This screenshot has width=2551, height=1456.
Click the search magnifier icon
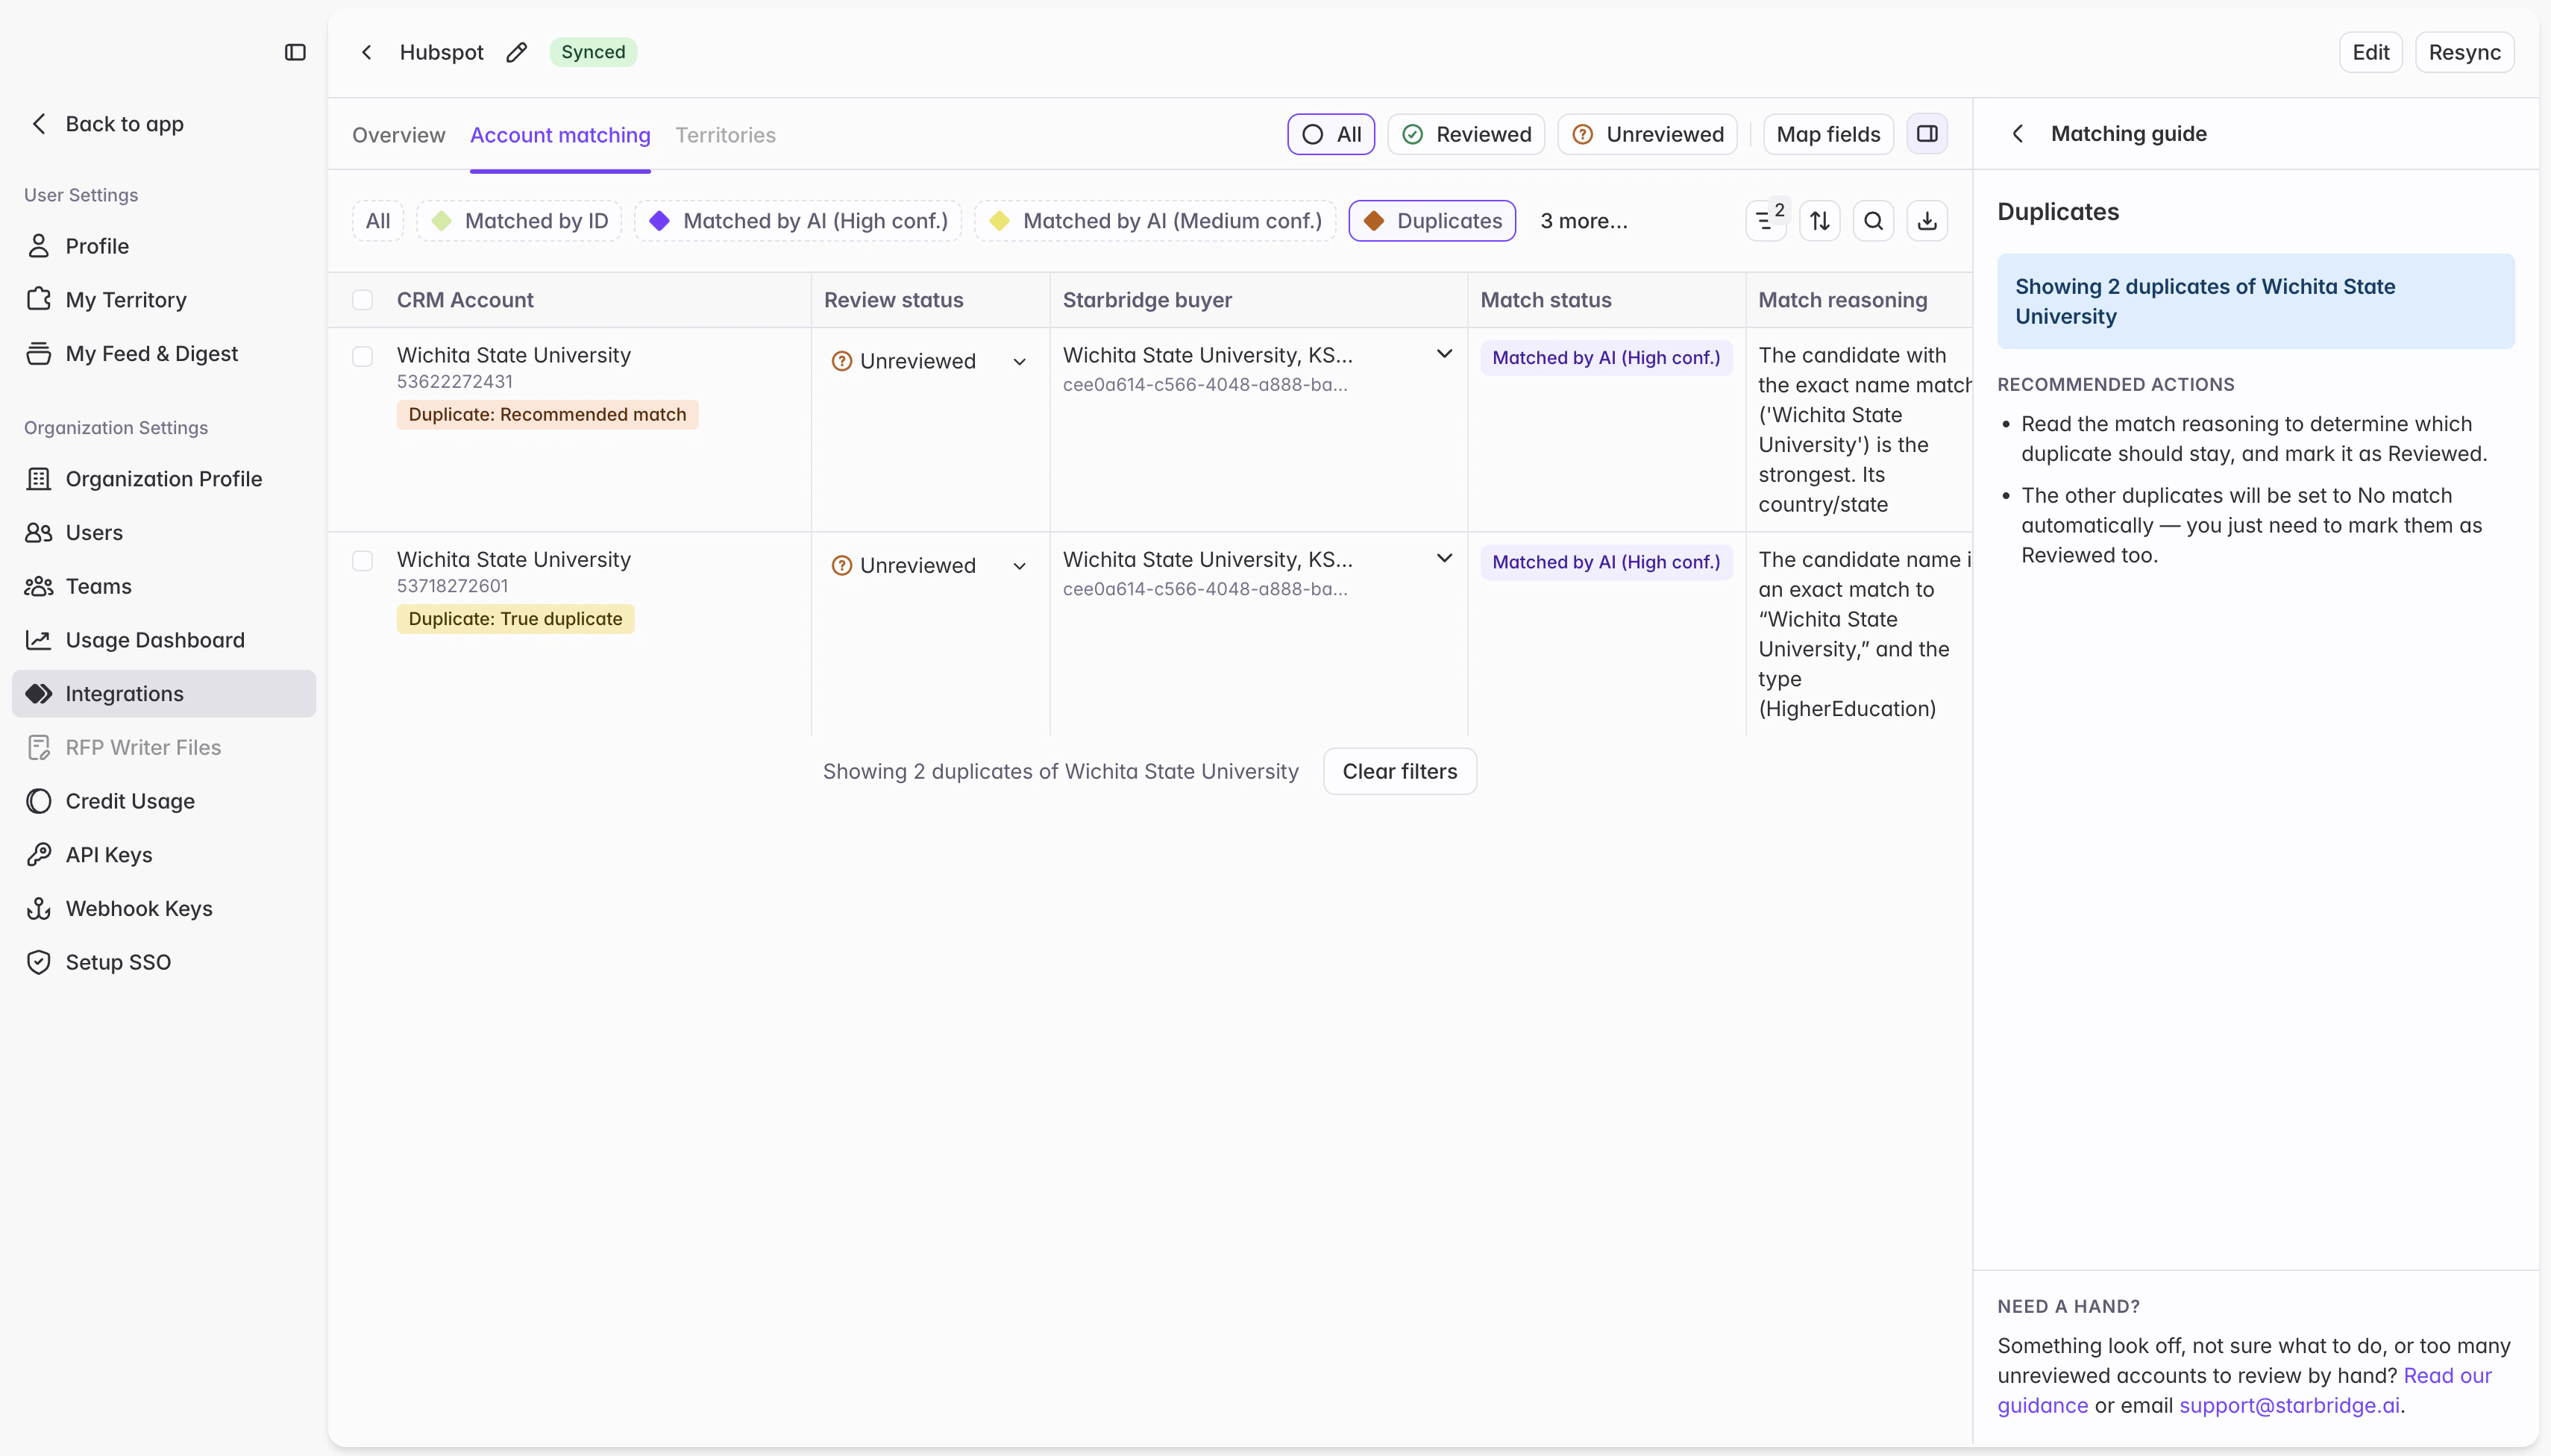tap(1873, 221)
